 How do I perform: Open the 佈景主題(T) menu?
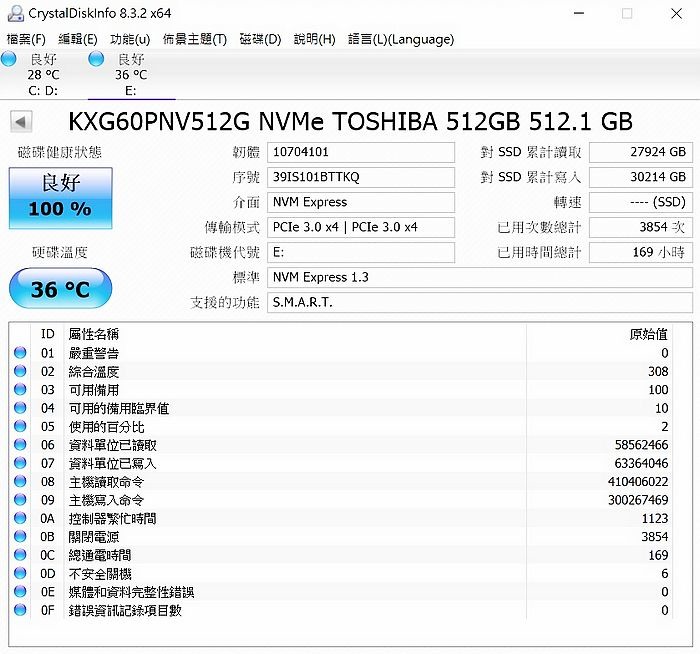coord(195,39)
